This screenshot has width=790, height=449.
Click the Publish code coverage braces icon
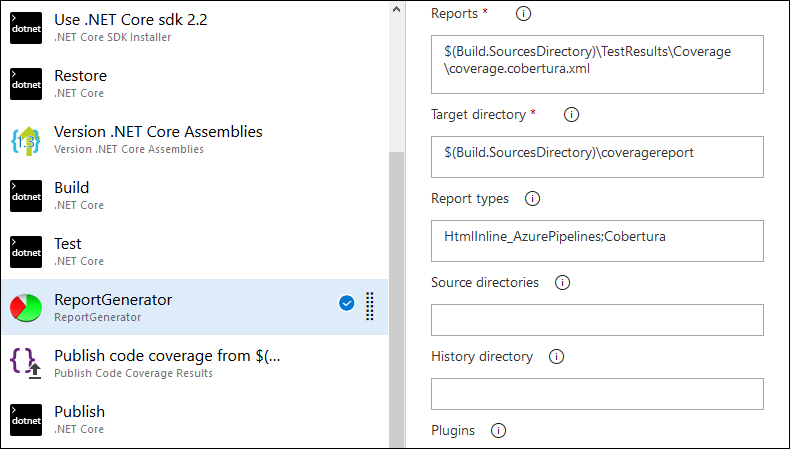click(x=26, y=363)
